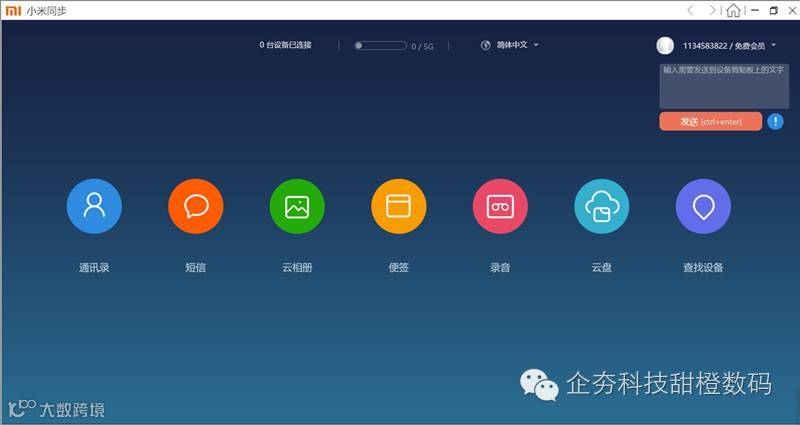Image resolution: width=800 pixels, height=425 pixels.
Task: Open the 短信 messages icon
Action: point(195,206)
